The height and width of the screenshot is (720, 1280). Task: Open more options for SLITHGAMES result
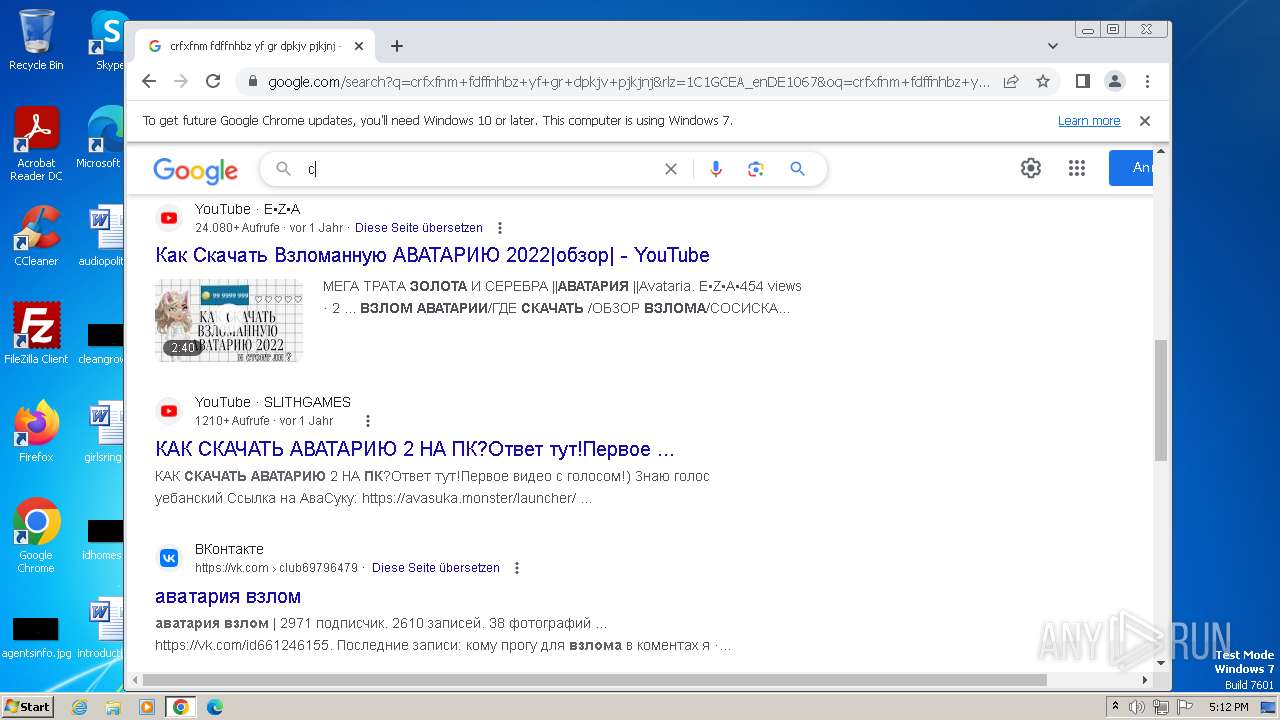[367, 421]
